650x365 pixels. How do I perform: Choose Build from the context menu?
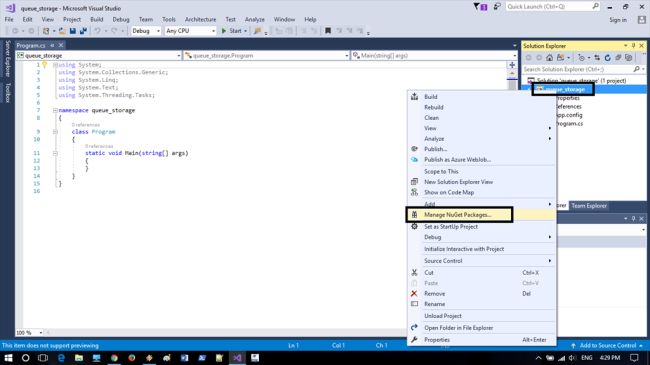481,97
